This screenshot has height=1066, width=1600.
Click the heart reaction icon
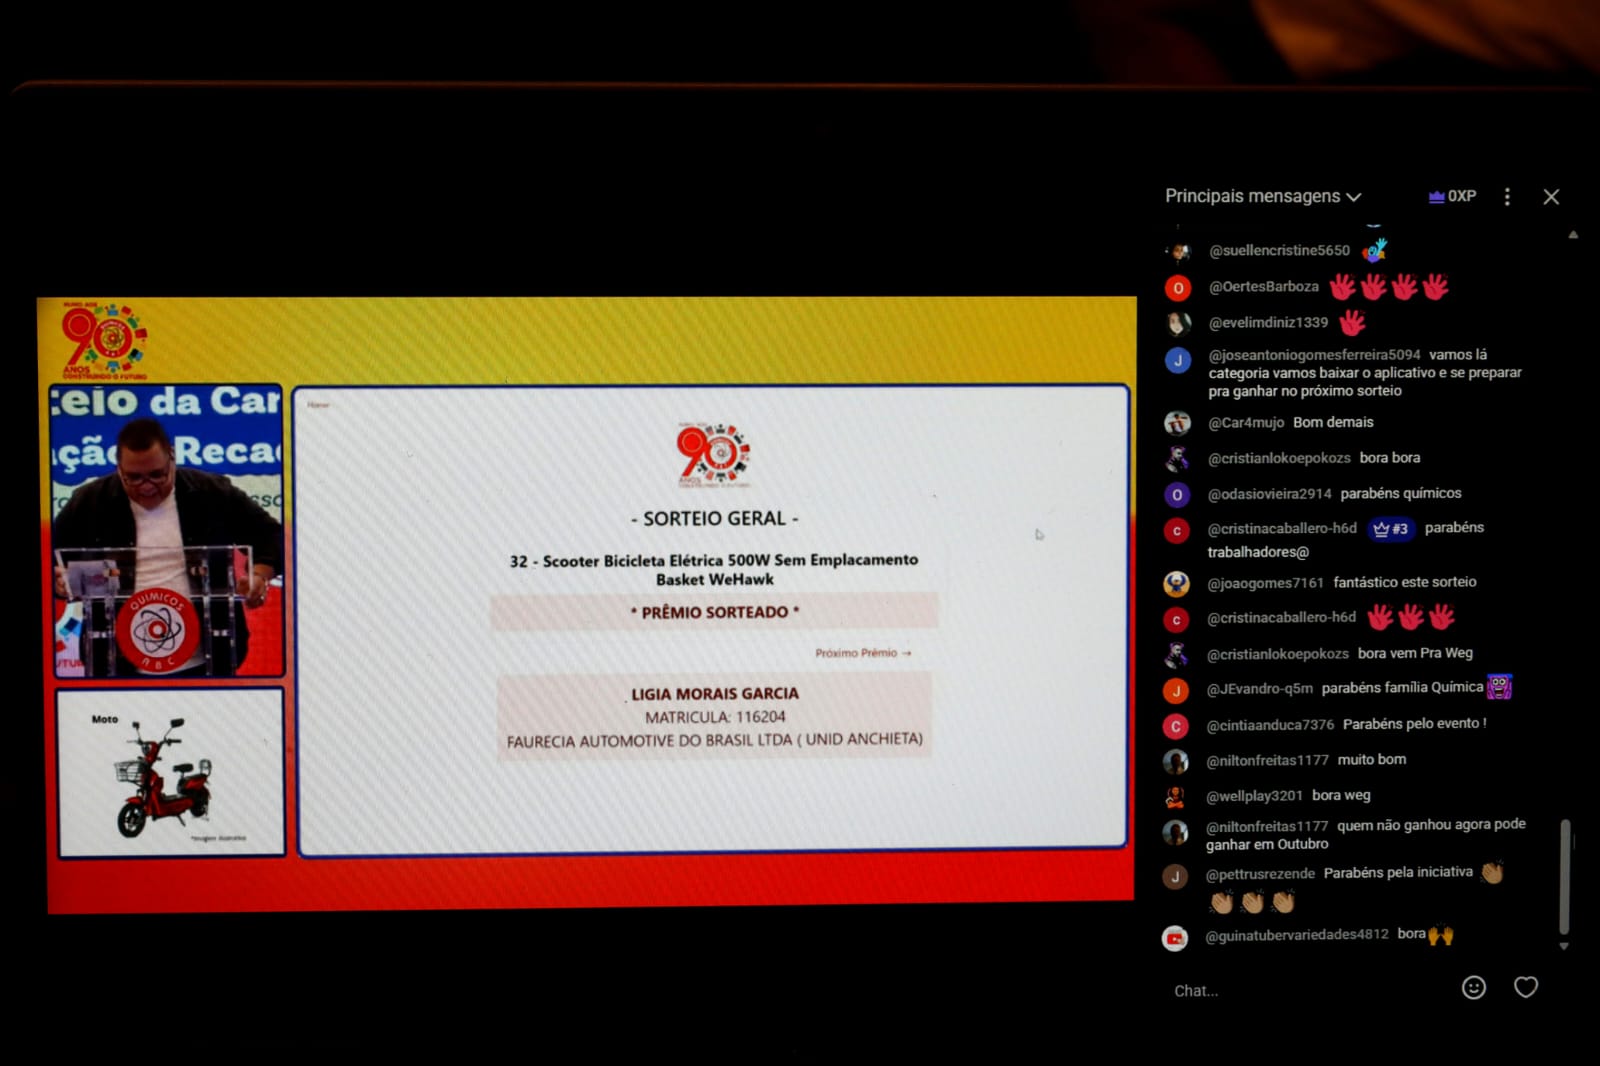(x=1525, y=988)
